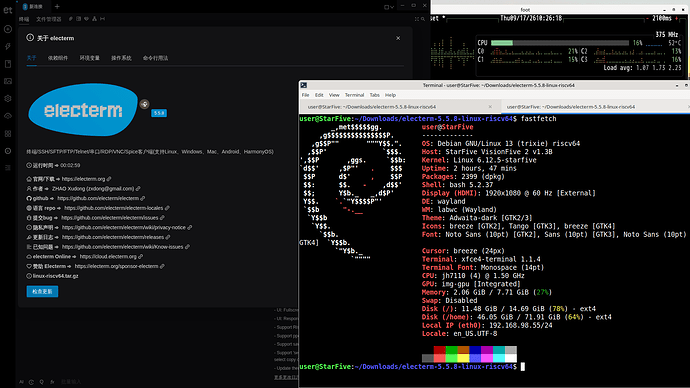Open the https://github.com/electerm/electerm link
Screen dimensions: 690x388
98,198
